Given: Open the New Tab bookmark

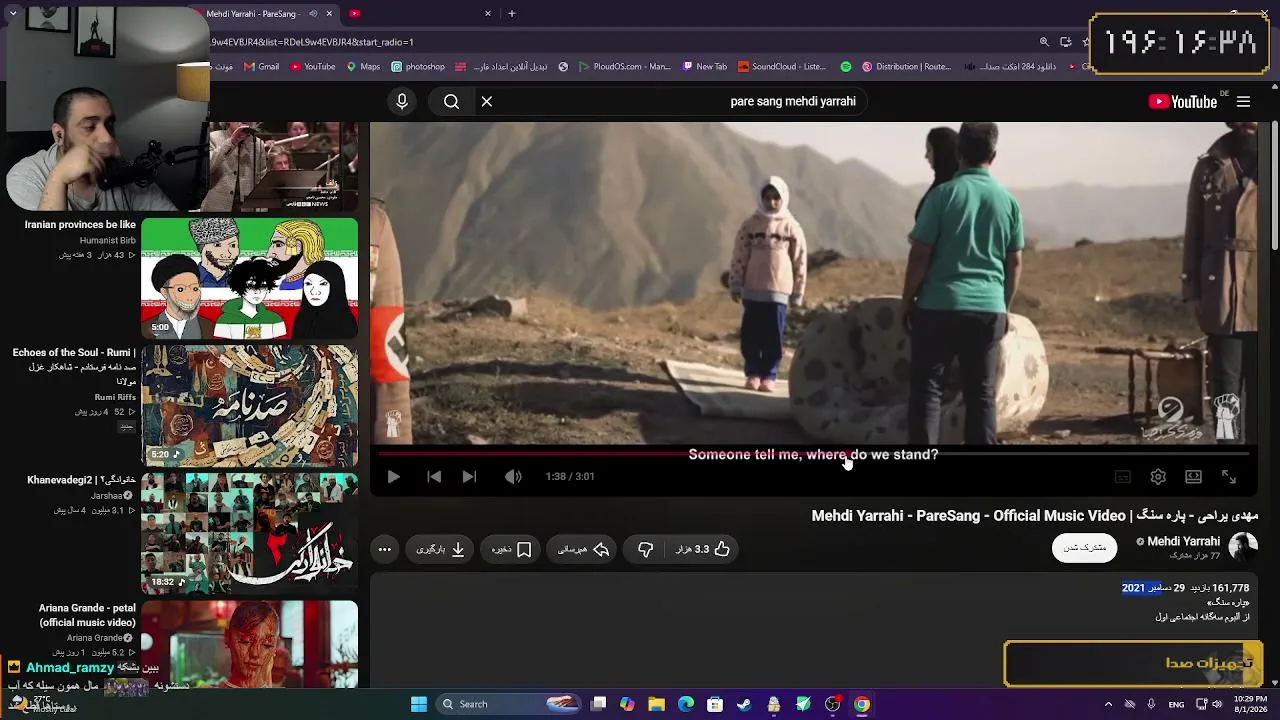Looking at the screenshot, I should 705,67.
